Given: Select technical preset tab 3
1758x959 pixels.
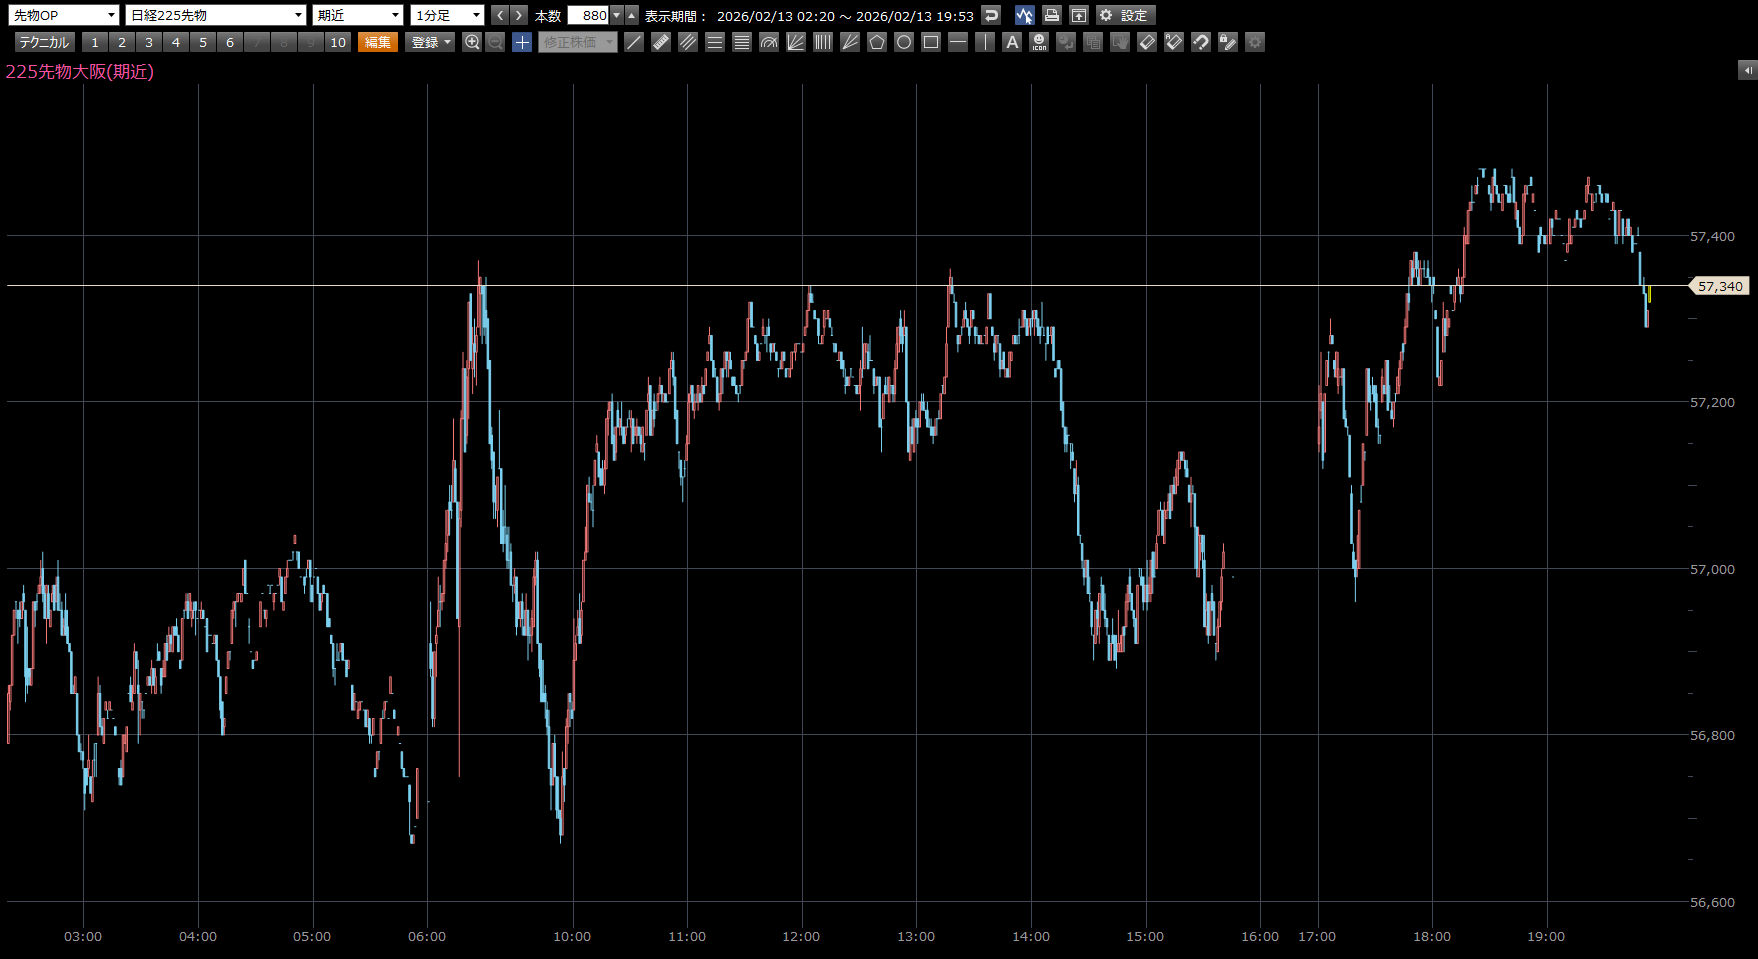Looking at the screenshot, I should [149, 42].
